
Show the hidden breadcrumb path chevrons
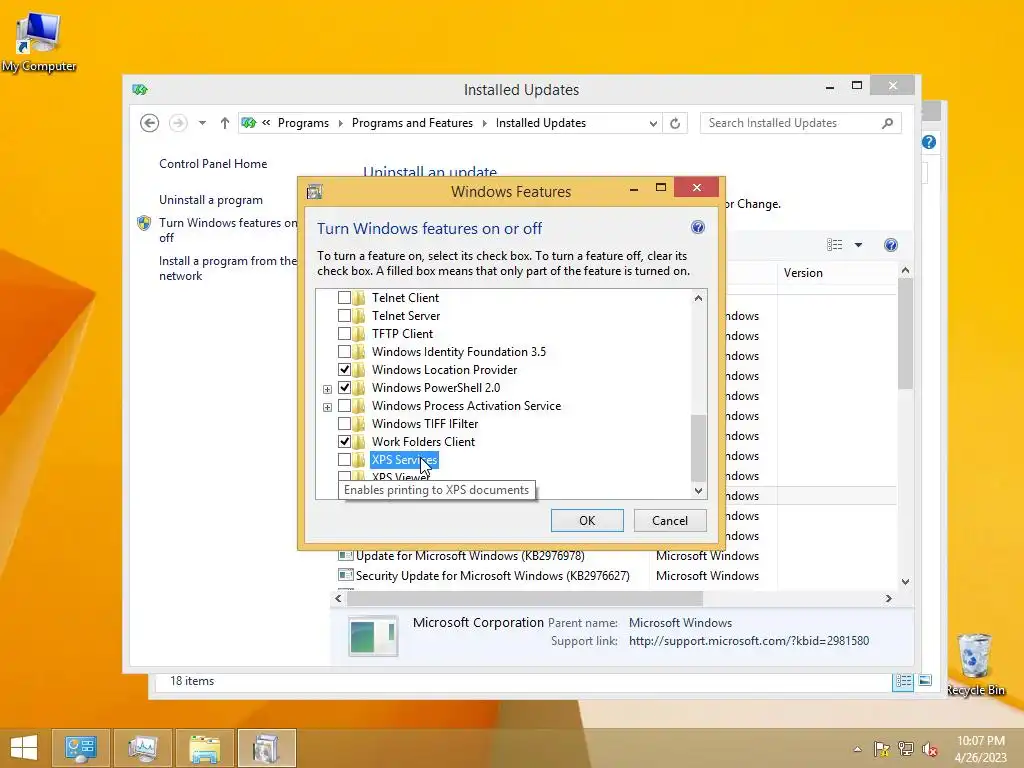[x=266, y=122]
